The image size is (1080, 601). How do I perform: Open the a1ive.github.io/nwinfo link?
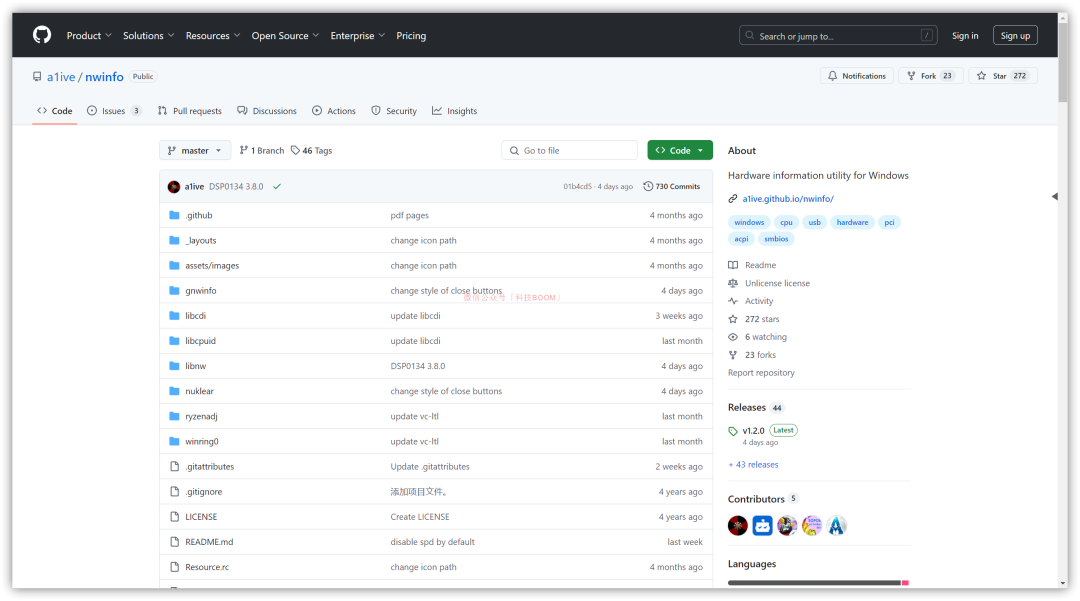coord(788,199)
